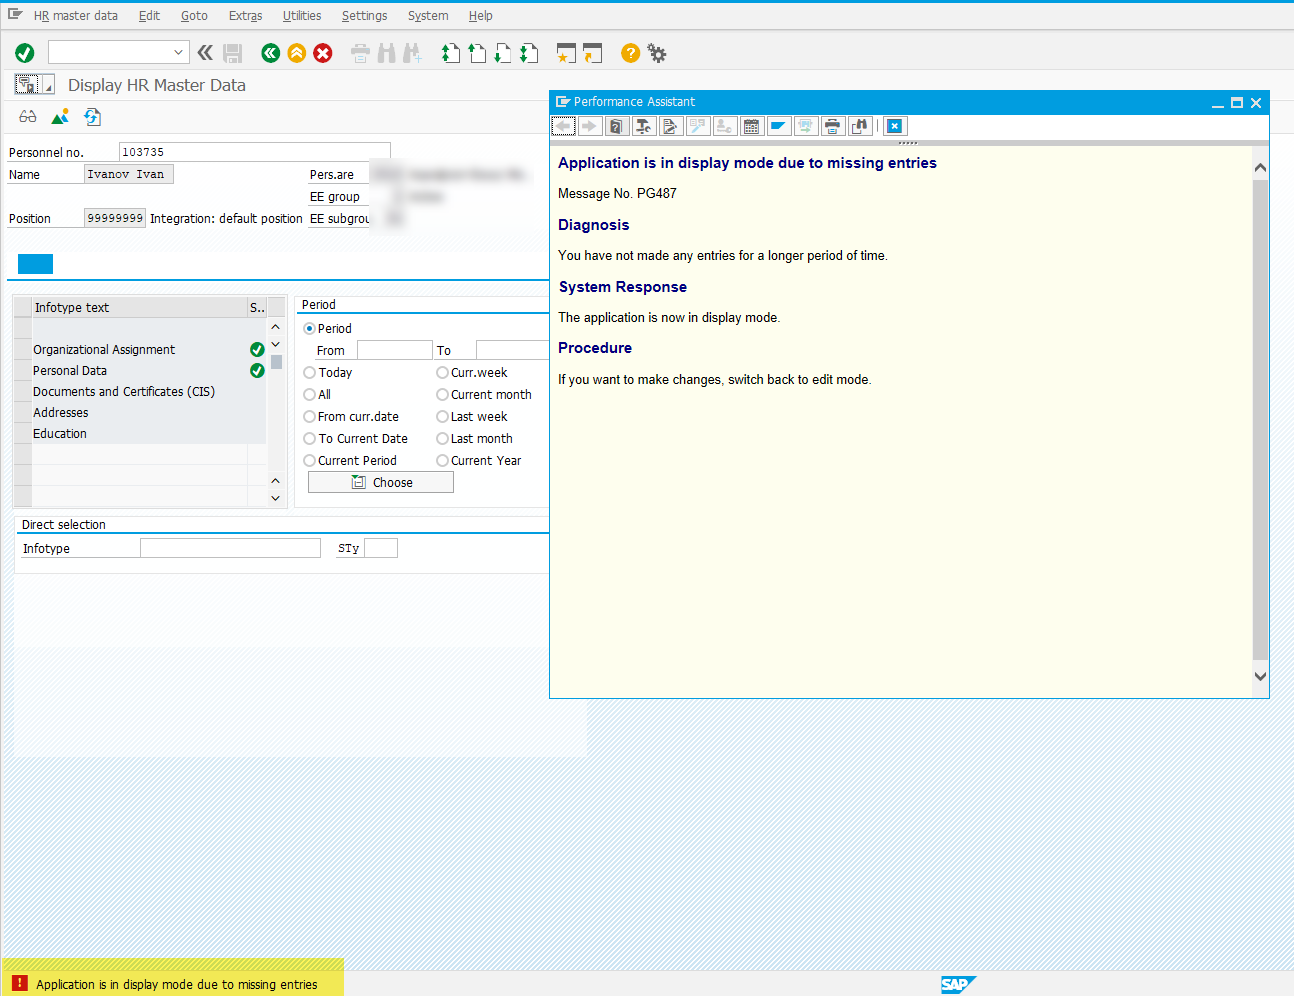Image resolution: width=1294 pixels, height=996 pixels.
Task: Select Documents and Certificates (CIS) row
Action: 141,391
